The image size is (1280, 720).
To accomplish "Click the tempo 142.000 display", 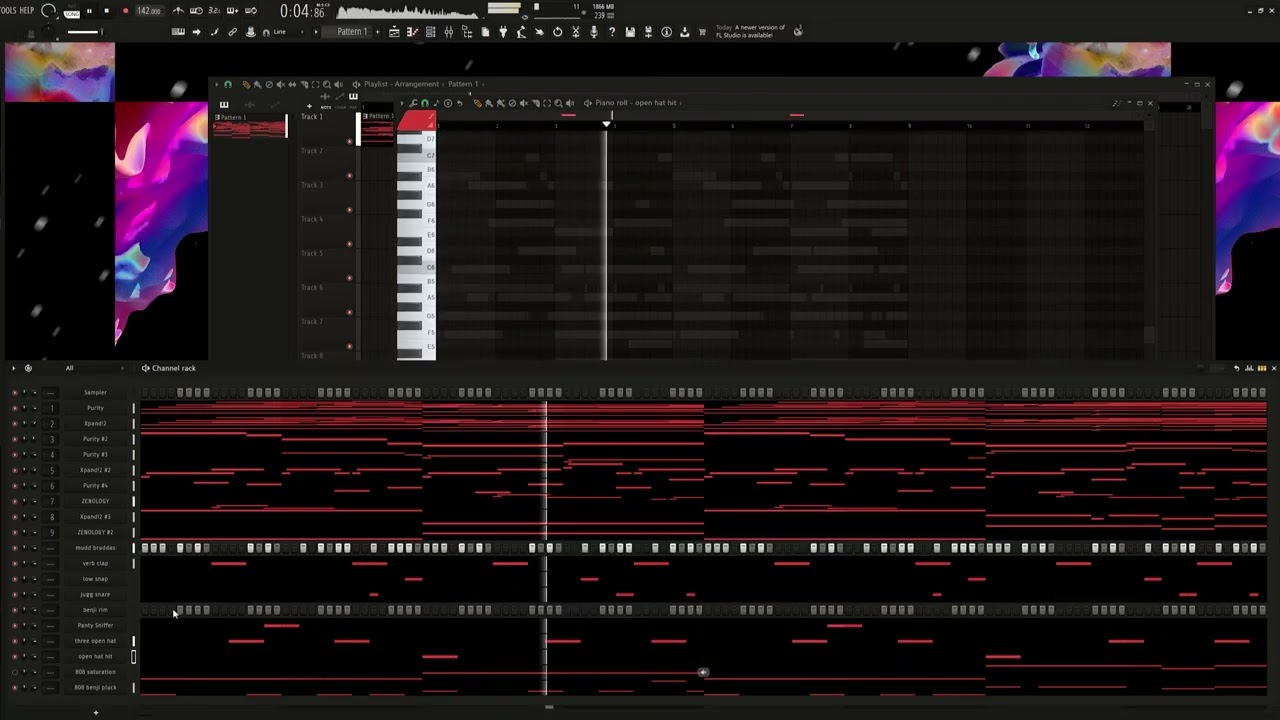I will [149, 11].
